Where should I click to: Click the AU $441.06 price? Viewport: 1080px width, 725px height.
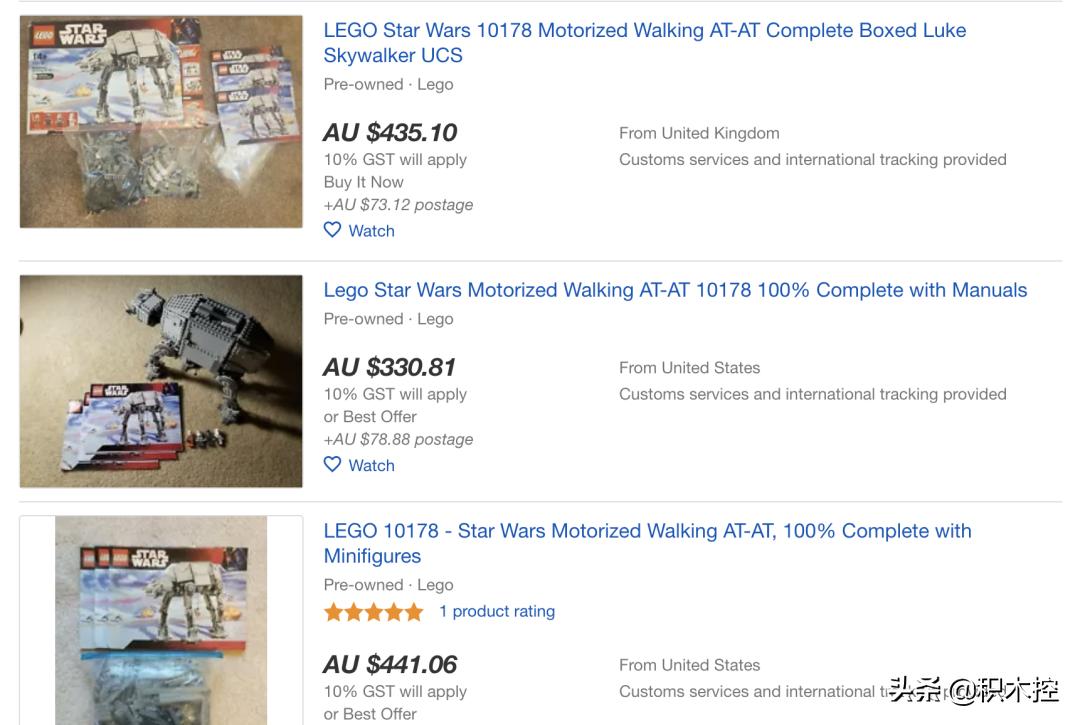390,664
